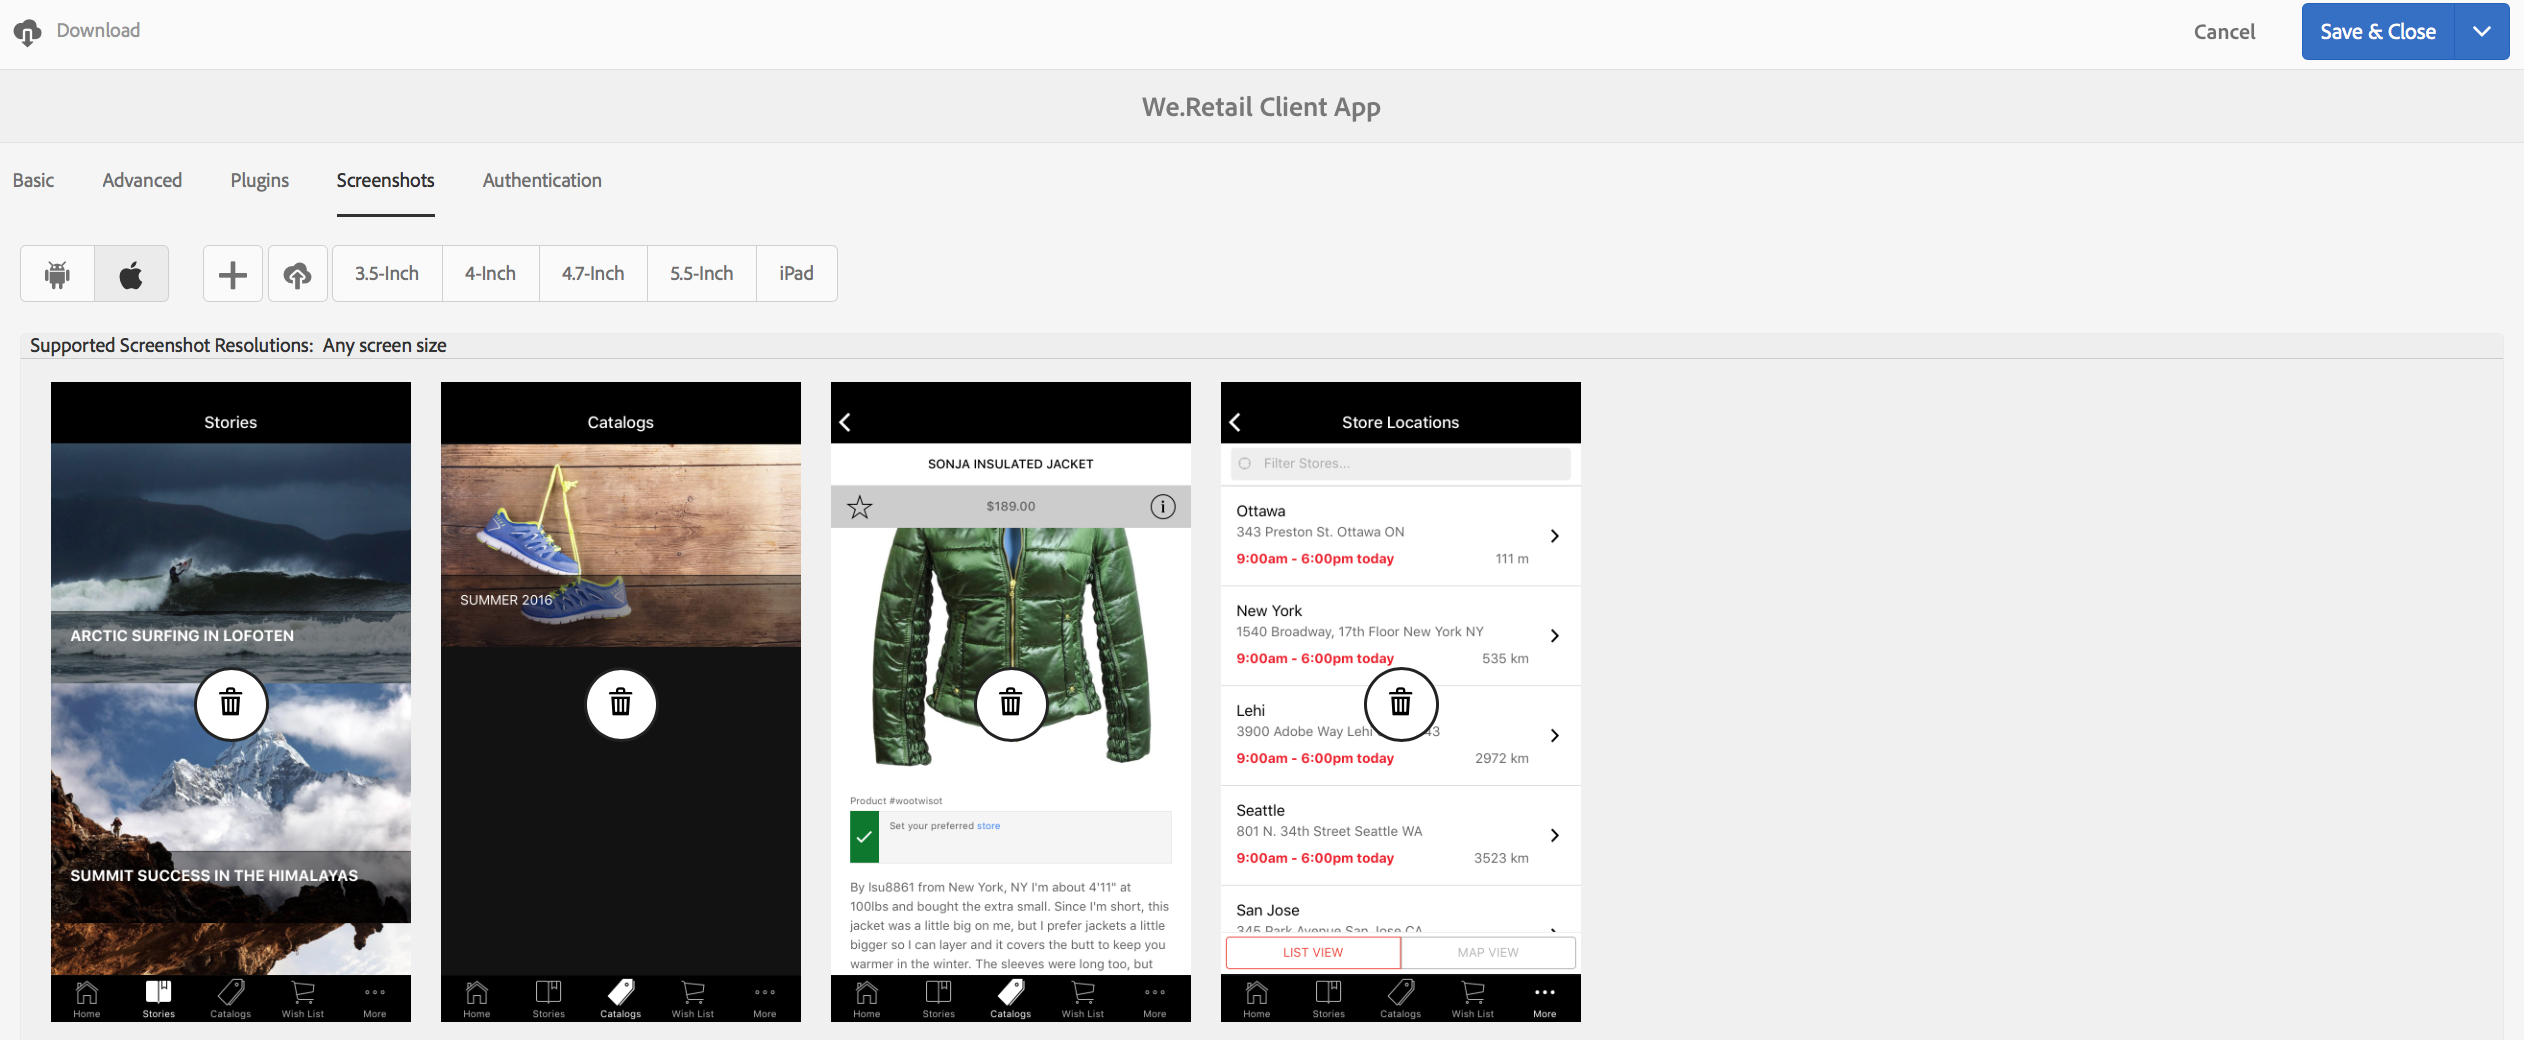2524x1040 pixels.
Task: Click the Store Locations screenshot thumbnail
Action: click(1401, 702)
